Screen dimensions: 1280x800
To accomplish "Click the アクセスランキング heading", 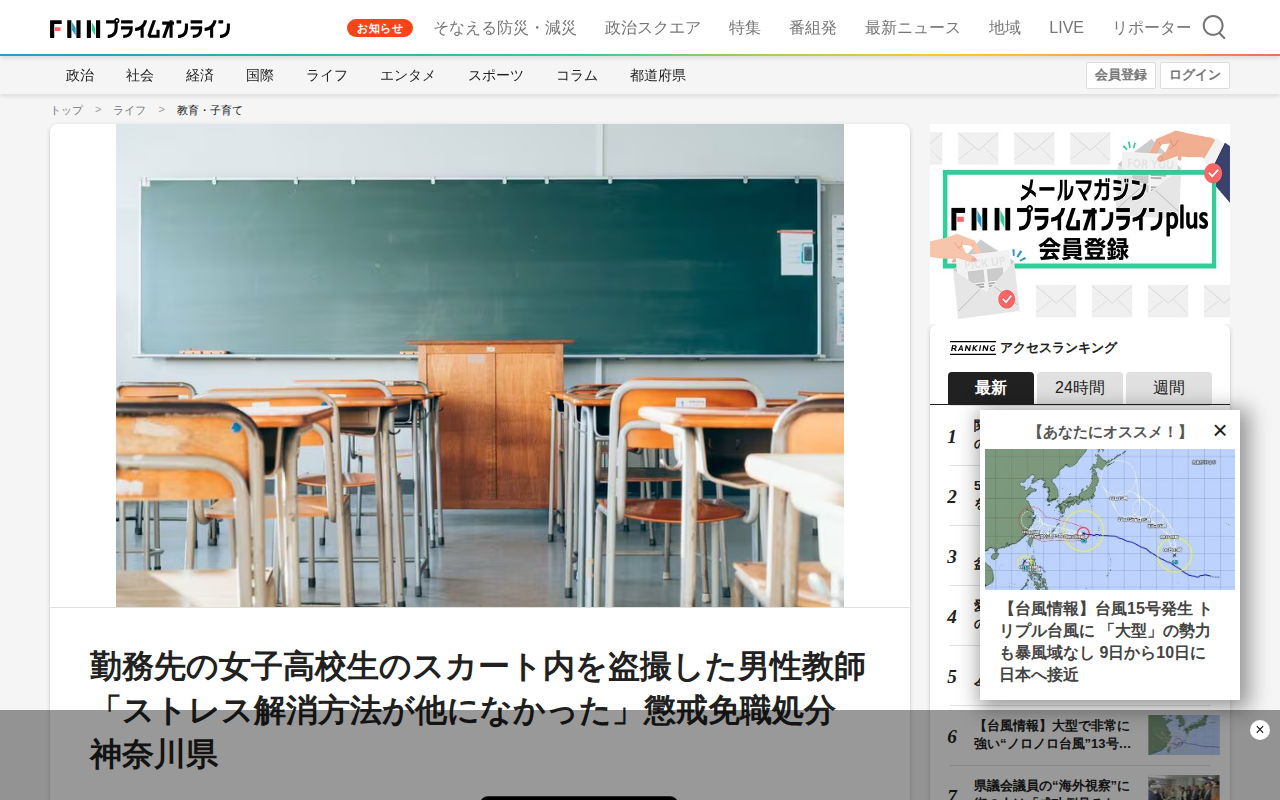I will [1058, 348].
